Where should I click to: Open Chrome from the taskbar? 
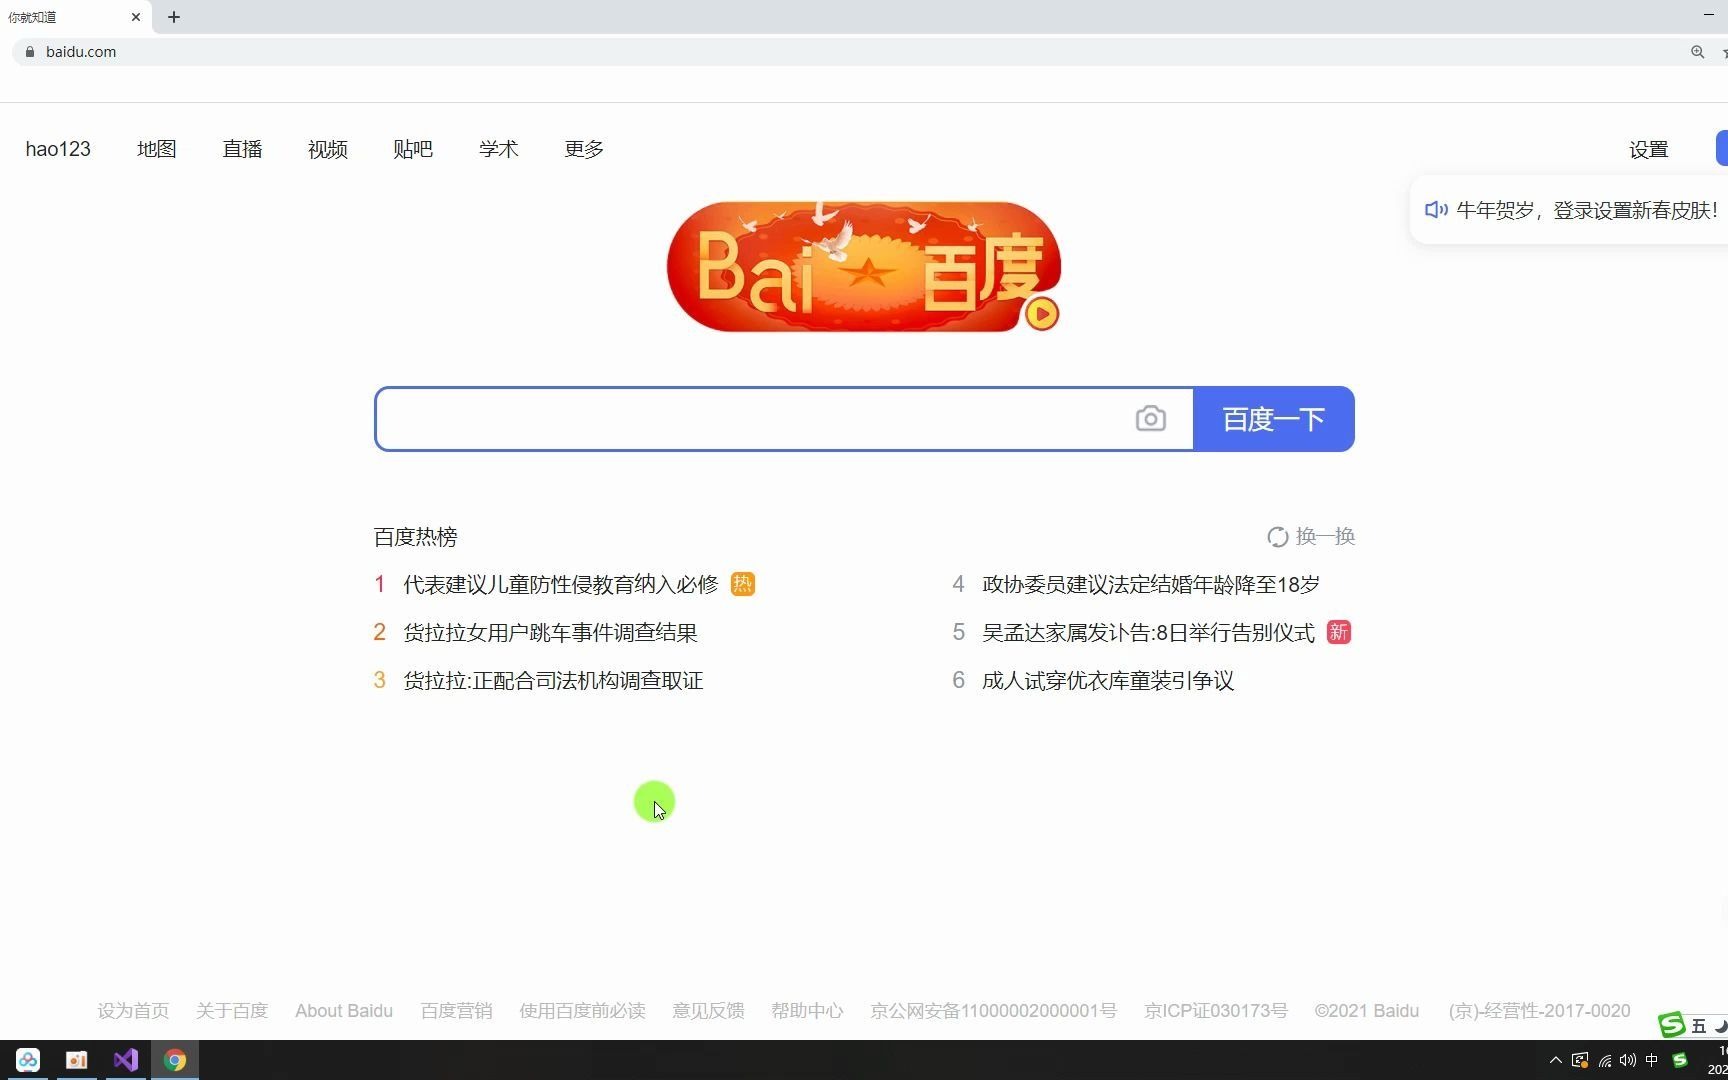pos(175,1060)
